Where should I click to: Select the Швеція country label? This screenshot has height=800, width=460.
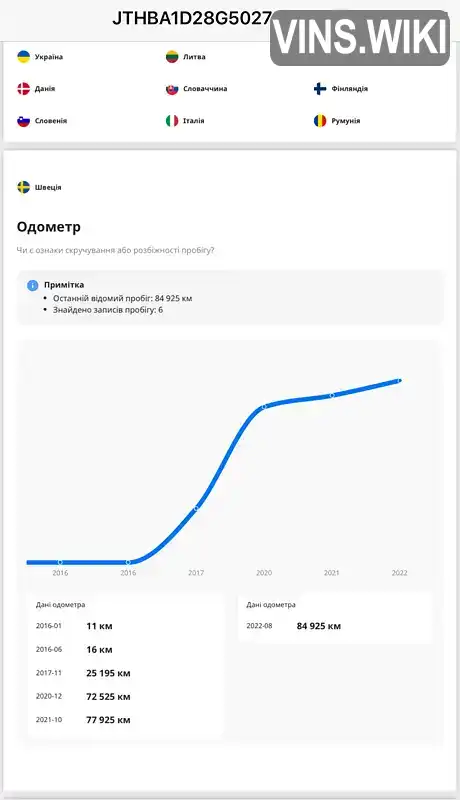[x=48, y=187]
